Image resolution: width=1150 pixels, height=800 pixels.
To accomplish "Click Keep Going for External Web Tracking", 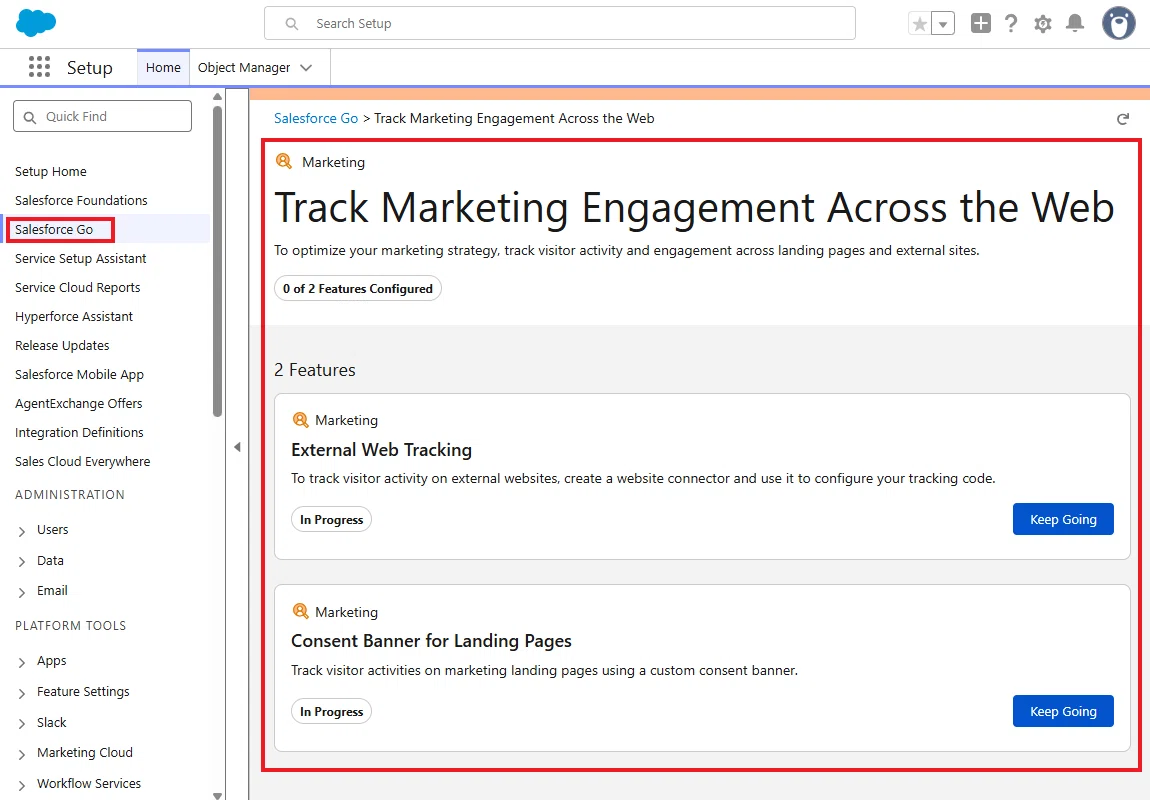I will tap(1063, 519).
